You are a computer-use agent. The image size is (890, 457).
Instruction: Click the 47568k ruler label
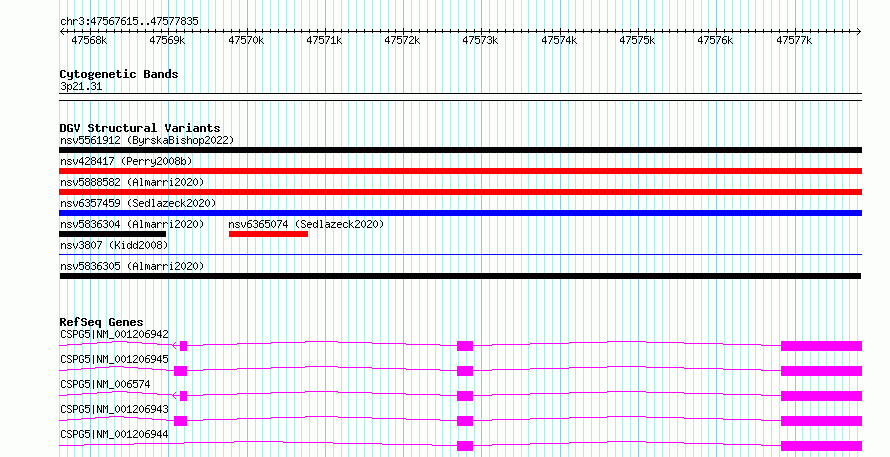(89, 40)
